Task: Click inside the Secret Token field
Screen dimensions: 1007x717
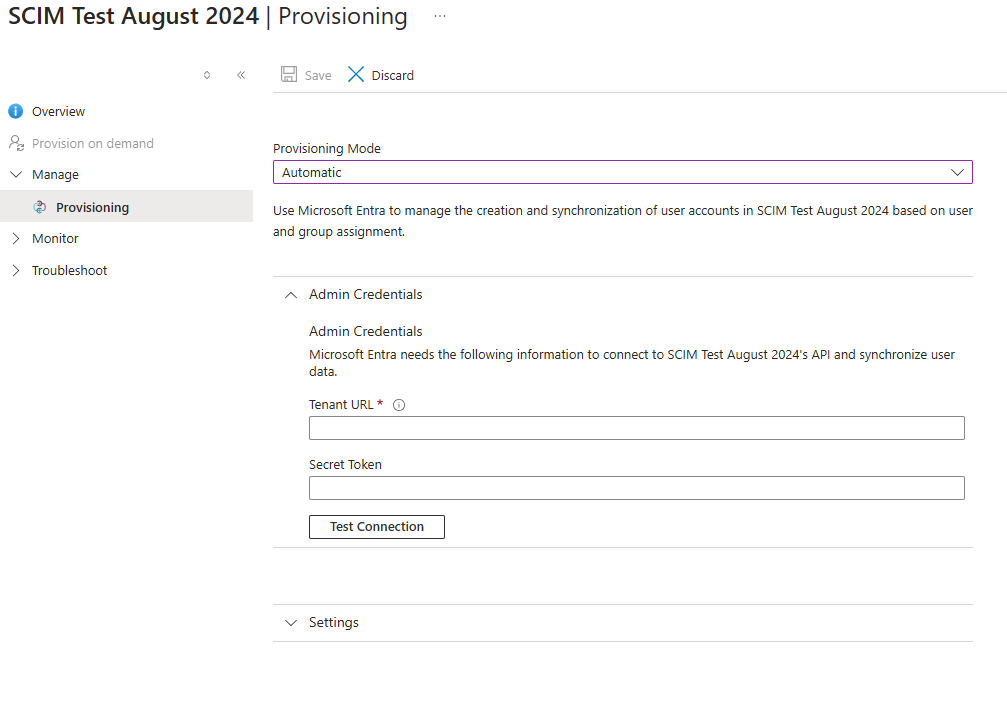Action: click(637, 487)
